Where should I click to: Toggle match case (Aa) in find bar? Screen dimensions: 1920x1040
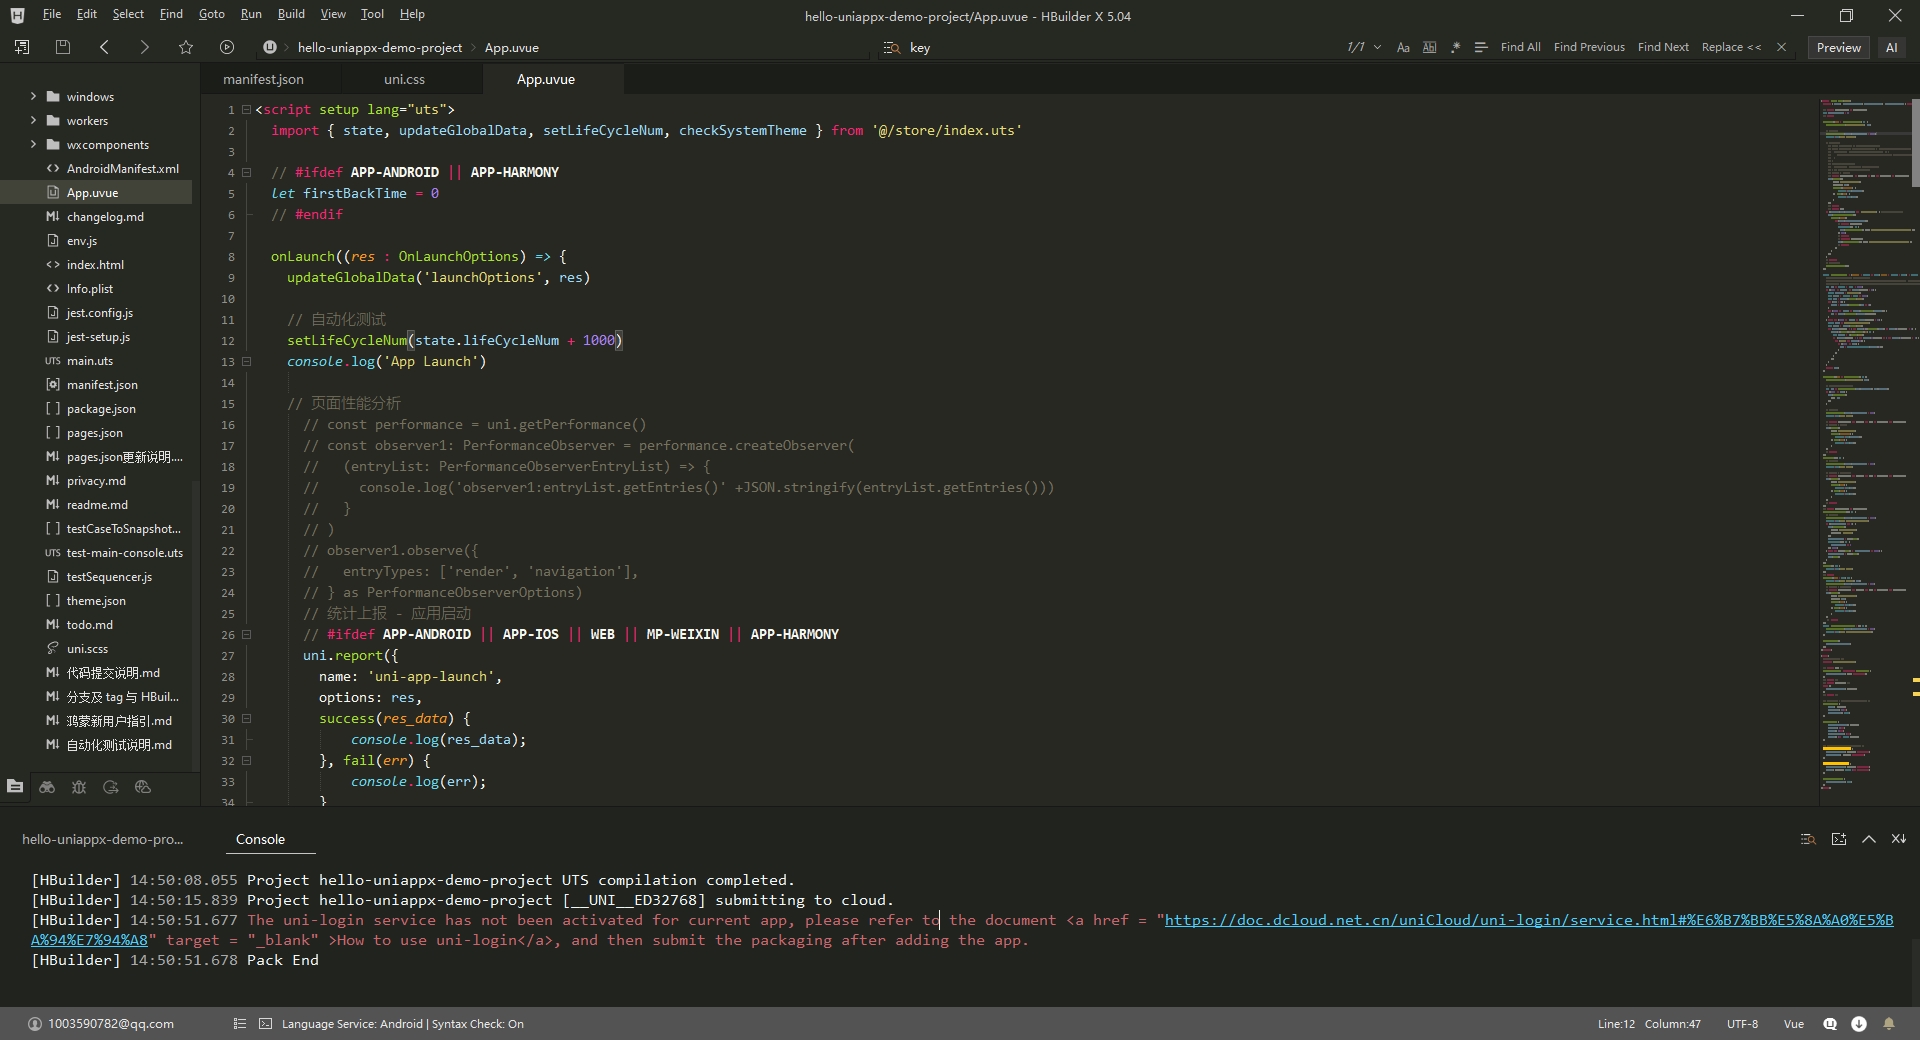pos(1403,47)
